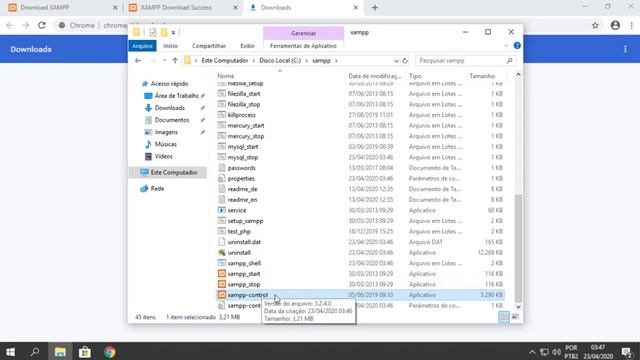Open Ferramentas de Aplicativo tab

303,46
